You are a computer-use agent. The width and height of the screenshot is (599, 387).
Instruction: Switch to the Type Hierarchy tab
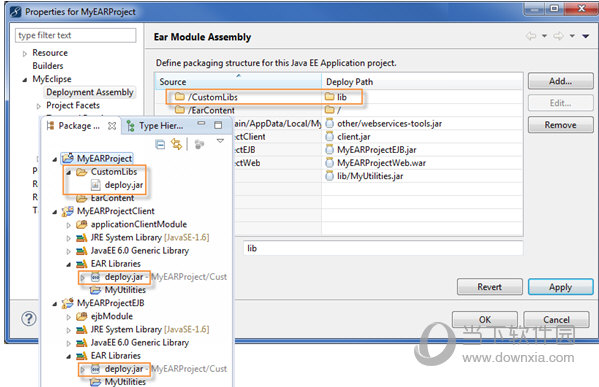click(x=155, y=126)
